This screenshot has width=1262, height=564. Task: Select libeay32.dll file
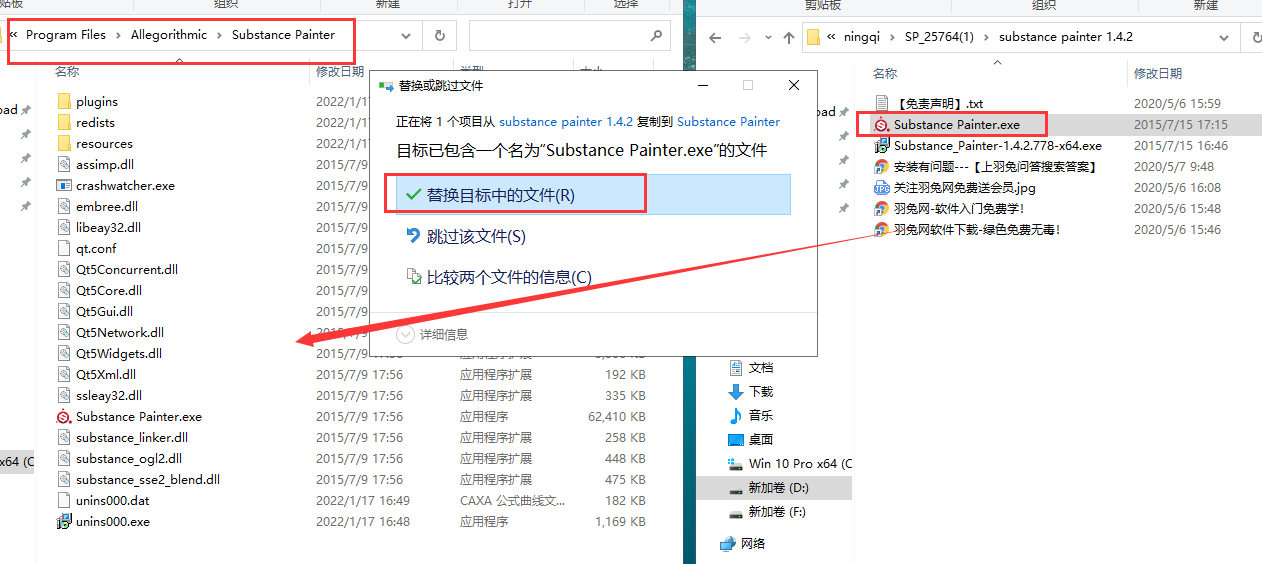tap(108, 227)
